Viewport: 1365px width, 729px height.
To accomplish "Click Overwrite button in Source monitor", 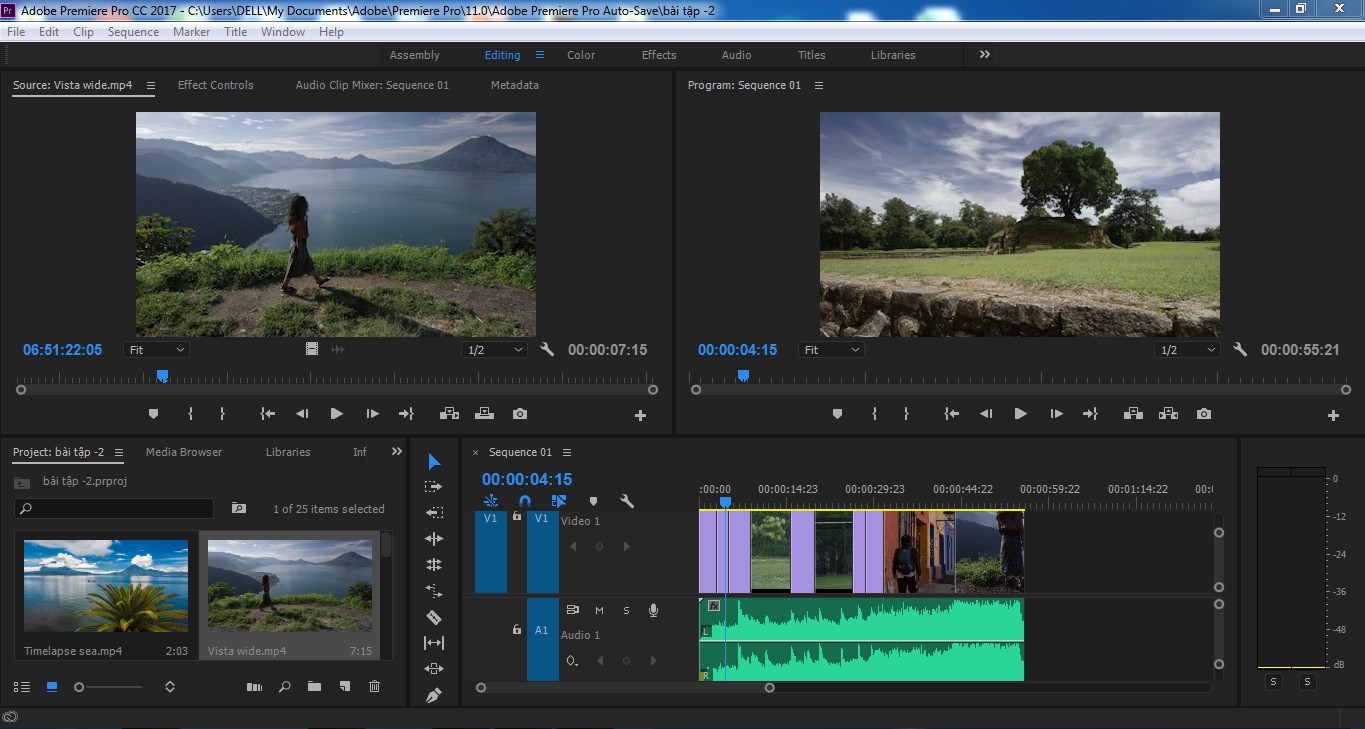I will (x=484, y=413).
